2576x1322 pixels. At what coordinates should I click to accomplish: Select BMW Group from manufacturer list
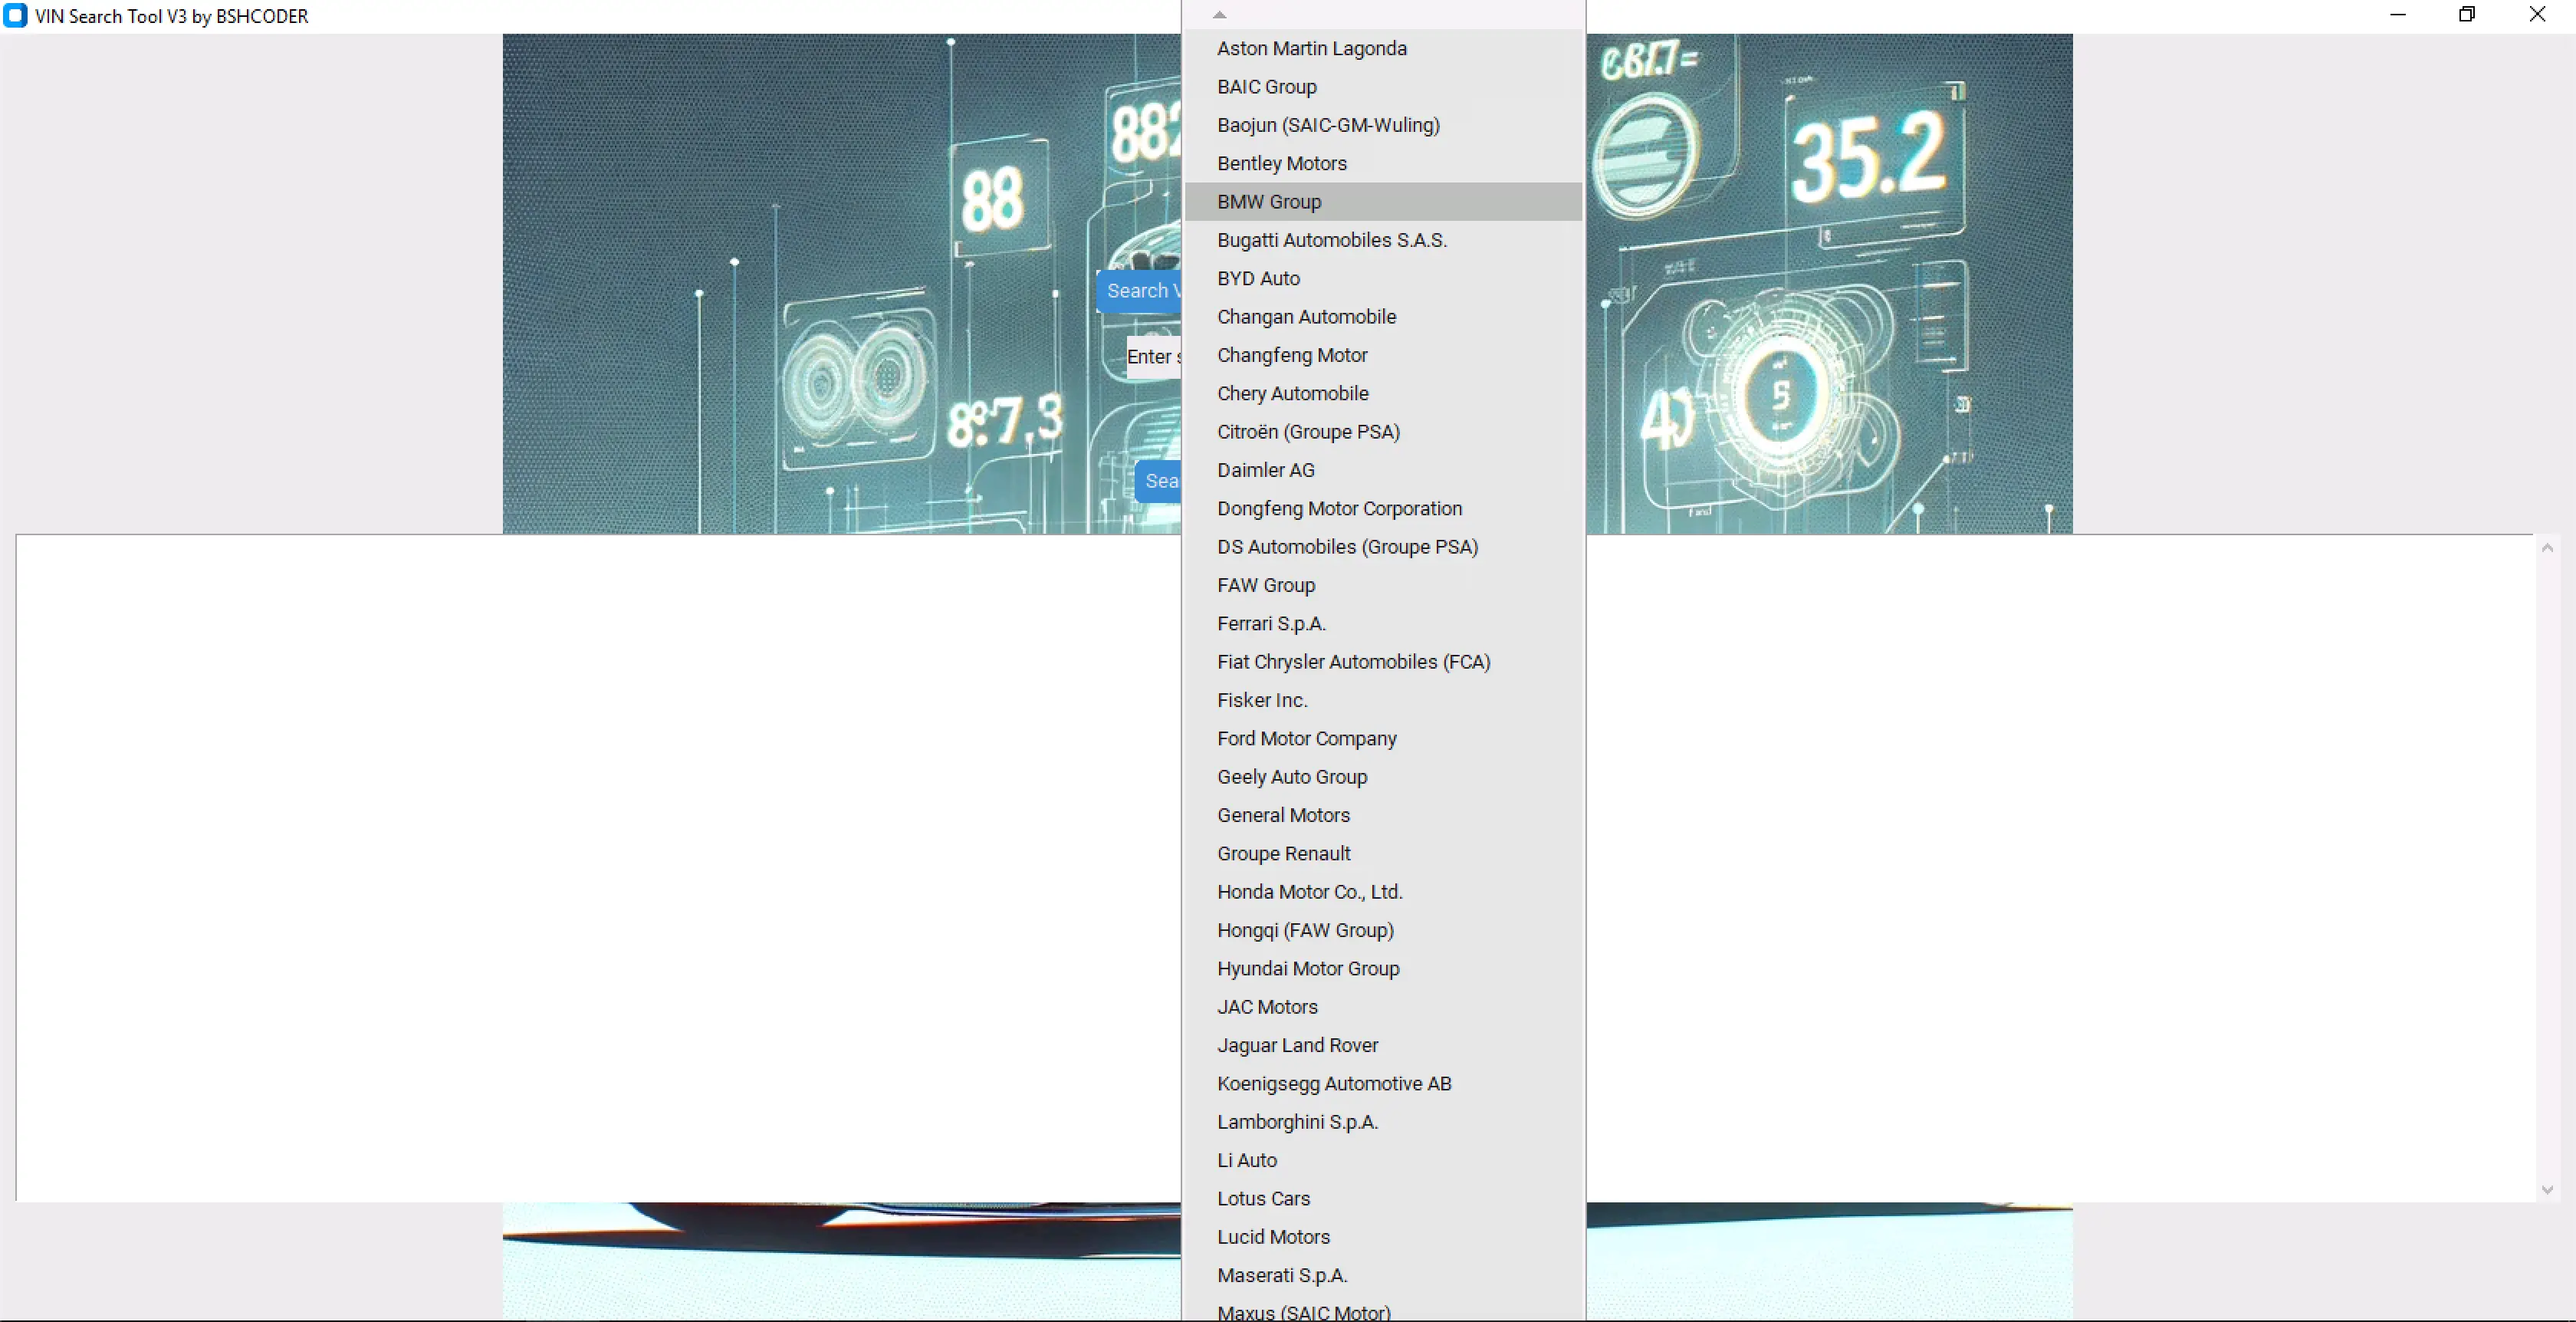(1268, 202)
